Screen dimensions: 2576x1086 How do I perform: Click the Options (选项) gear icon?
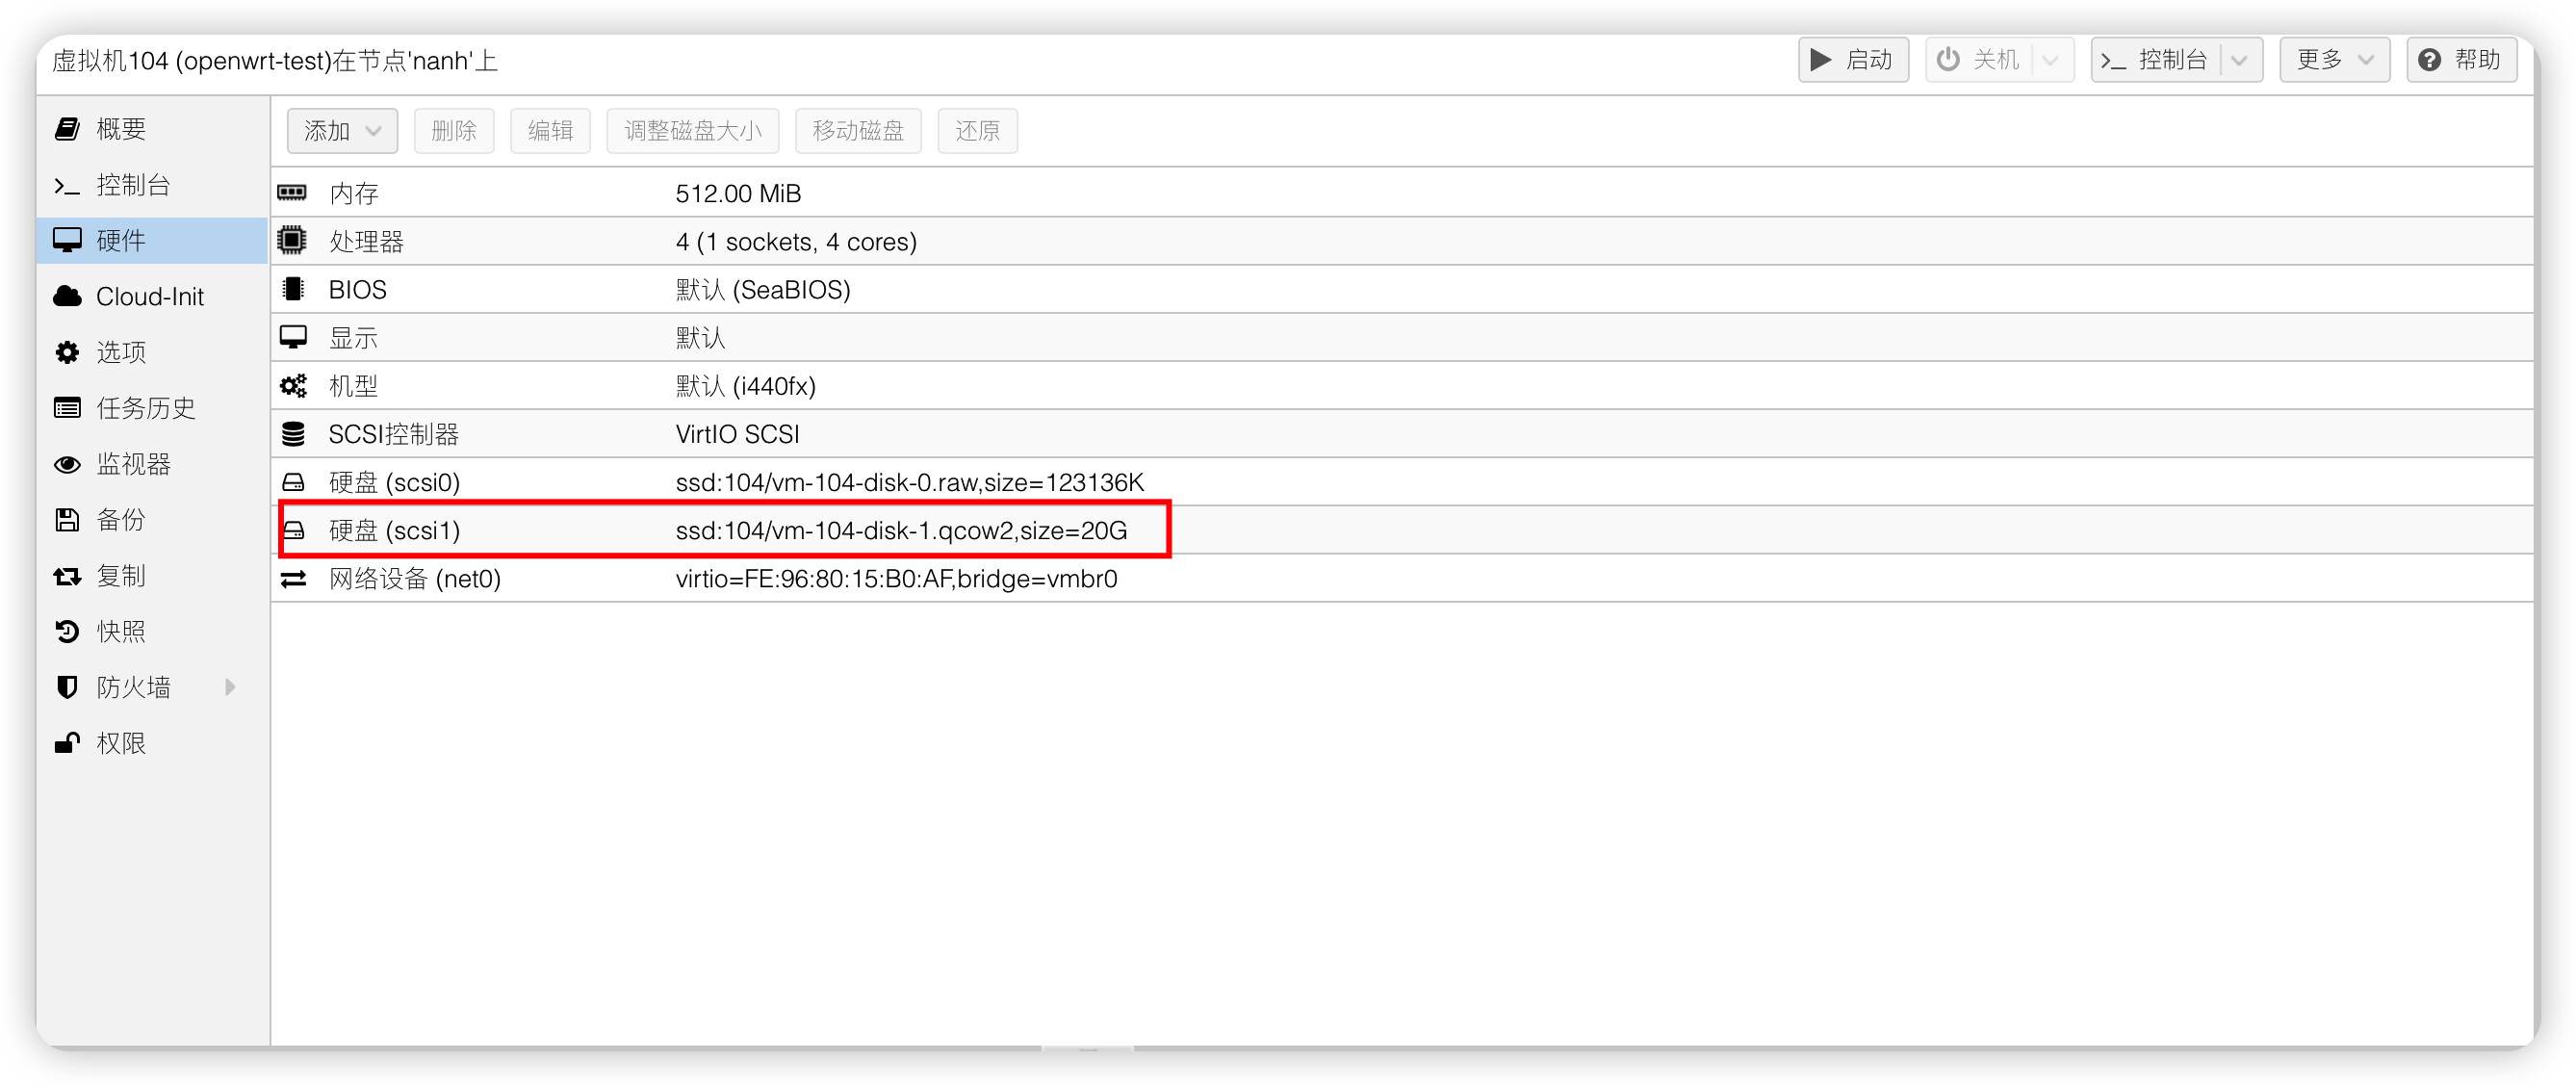click(x=67, y=352)
